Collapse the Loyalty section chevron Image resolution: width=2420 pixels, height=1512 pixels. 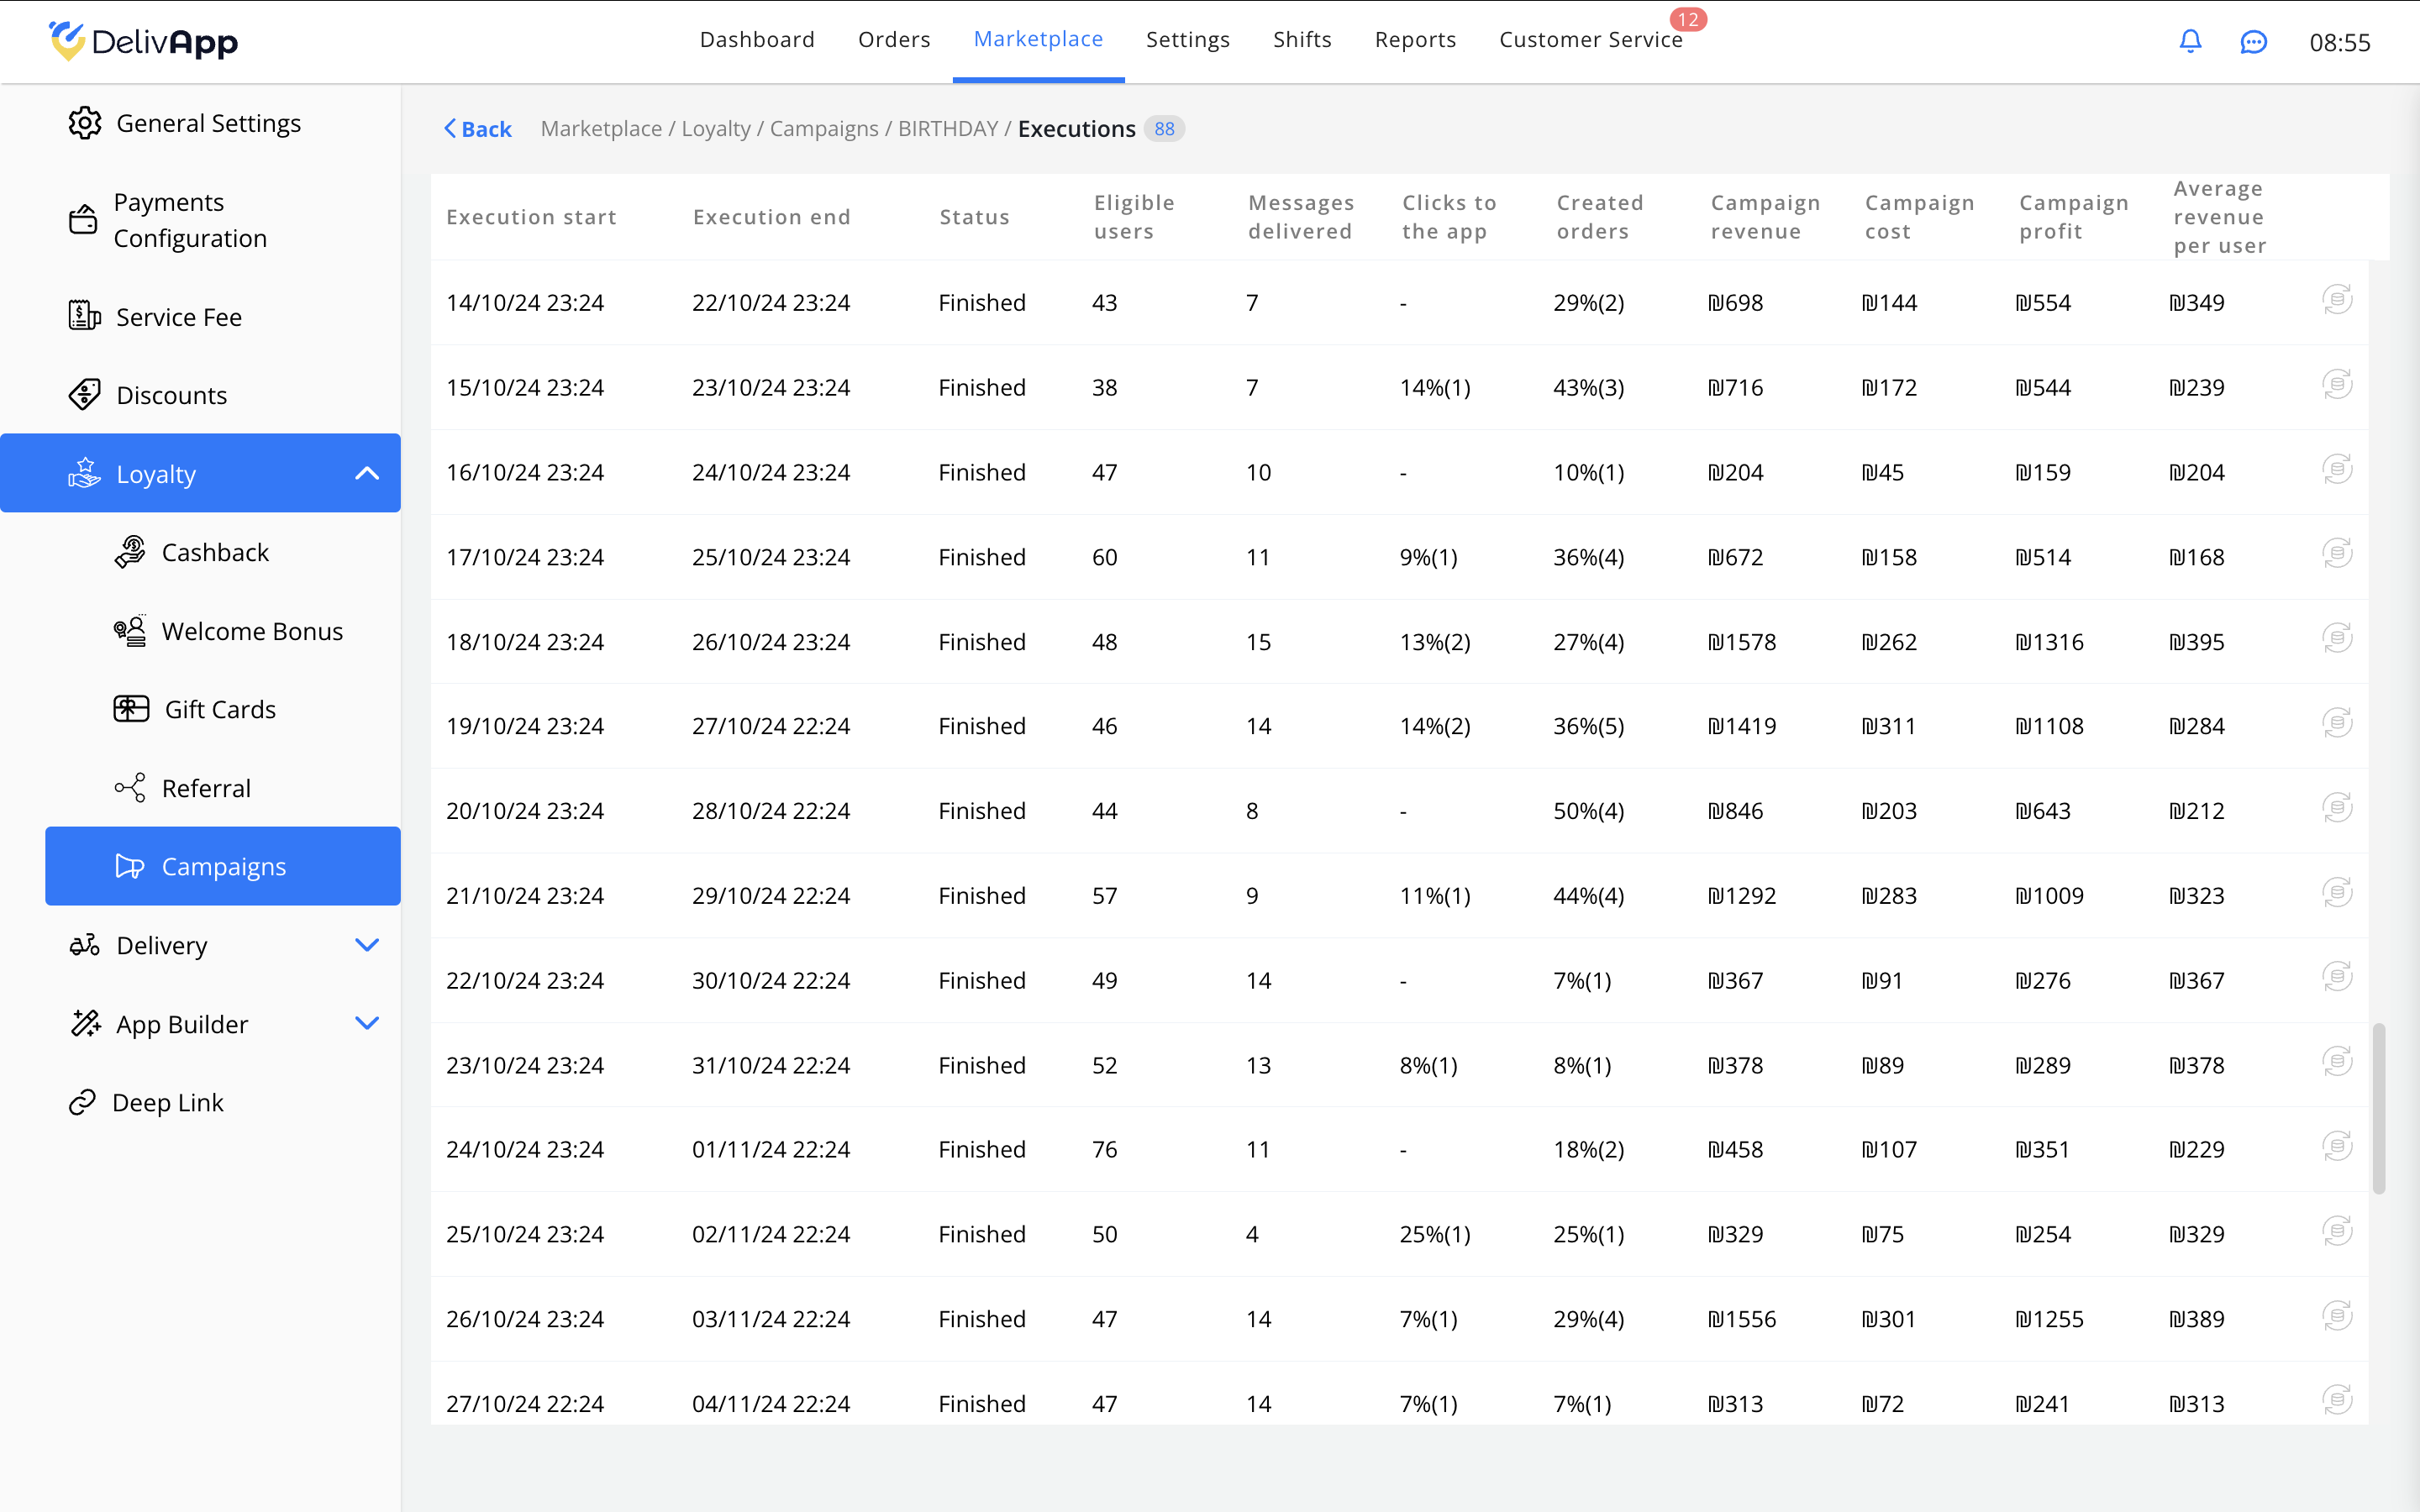pos(367,474)
